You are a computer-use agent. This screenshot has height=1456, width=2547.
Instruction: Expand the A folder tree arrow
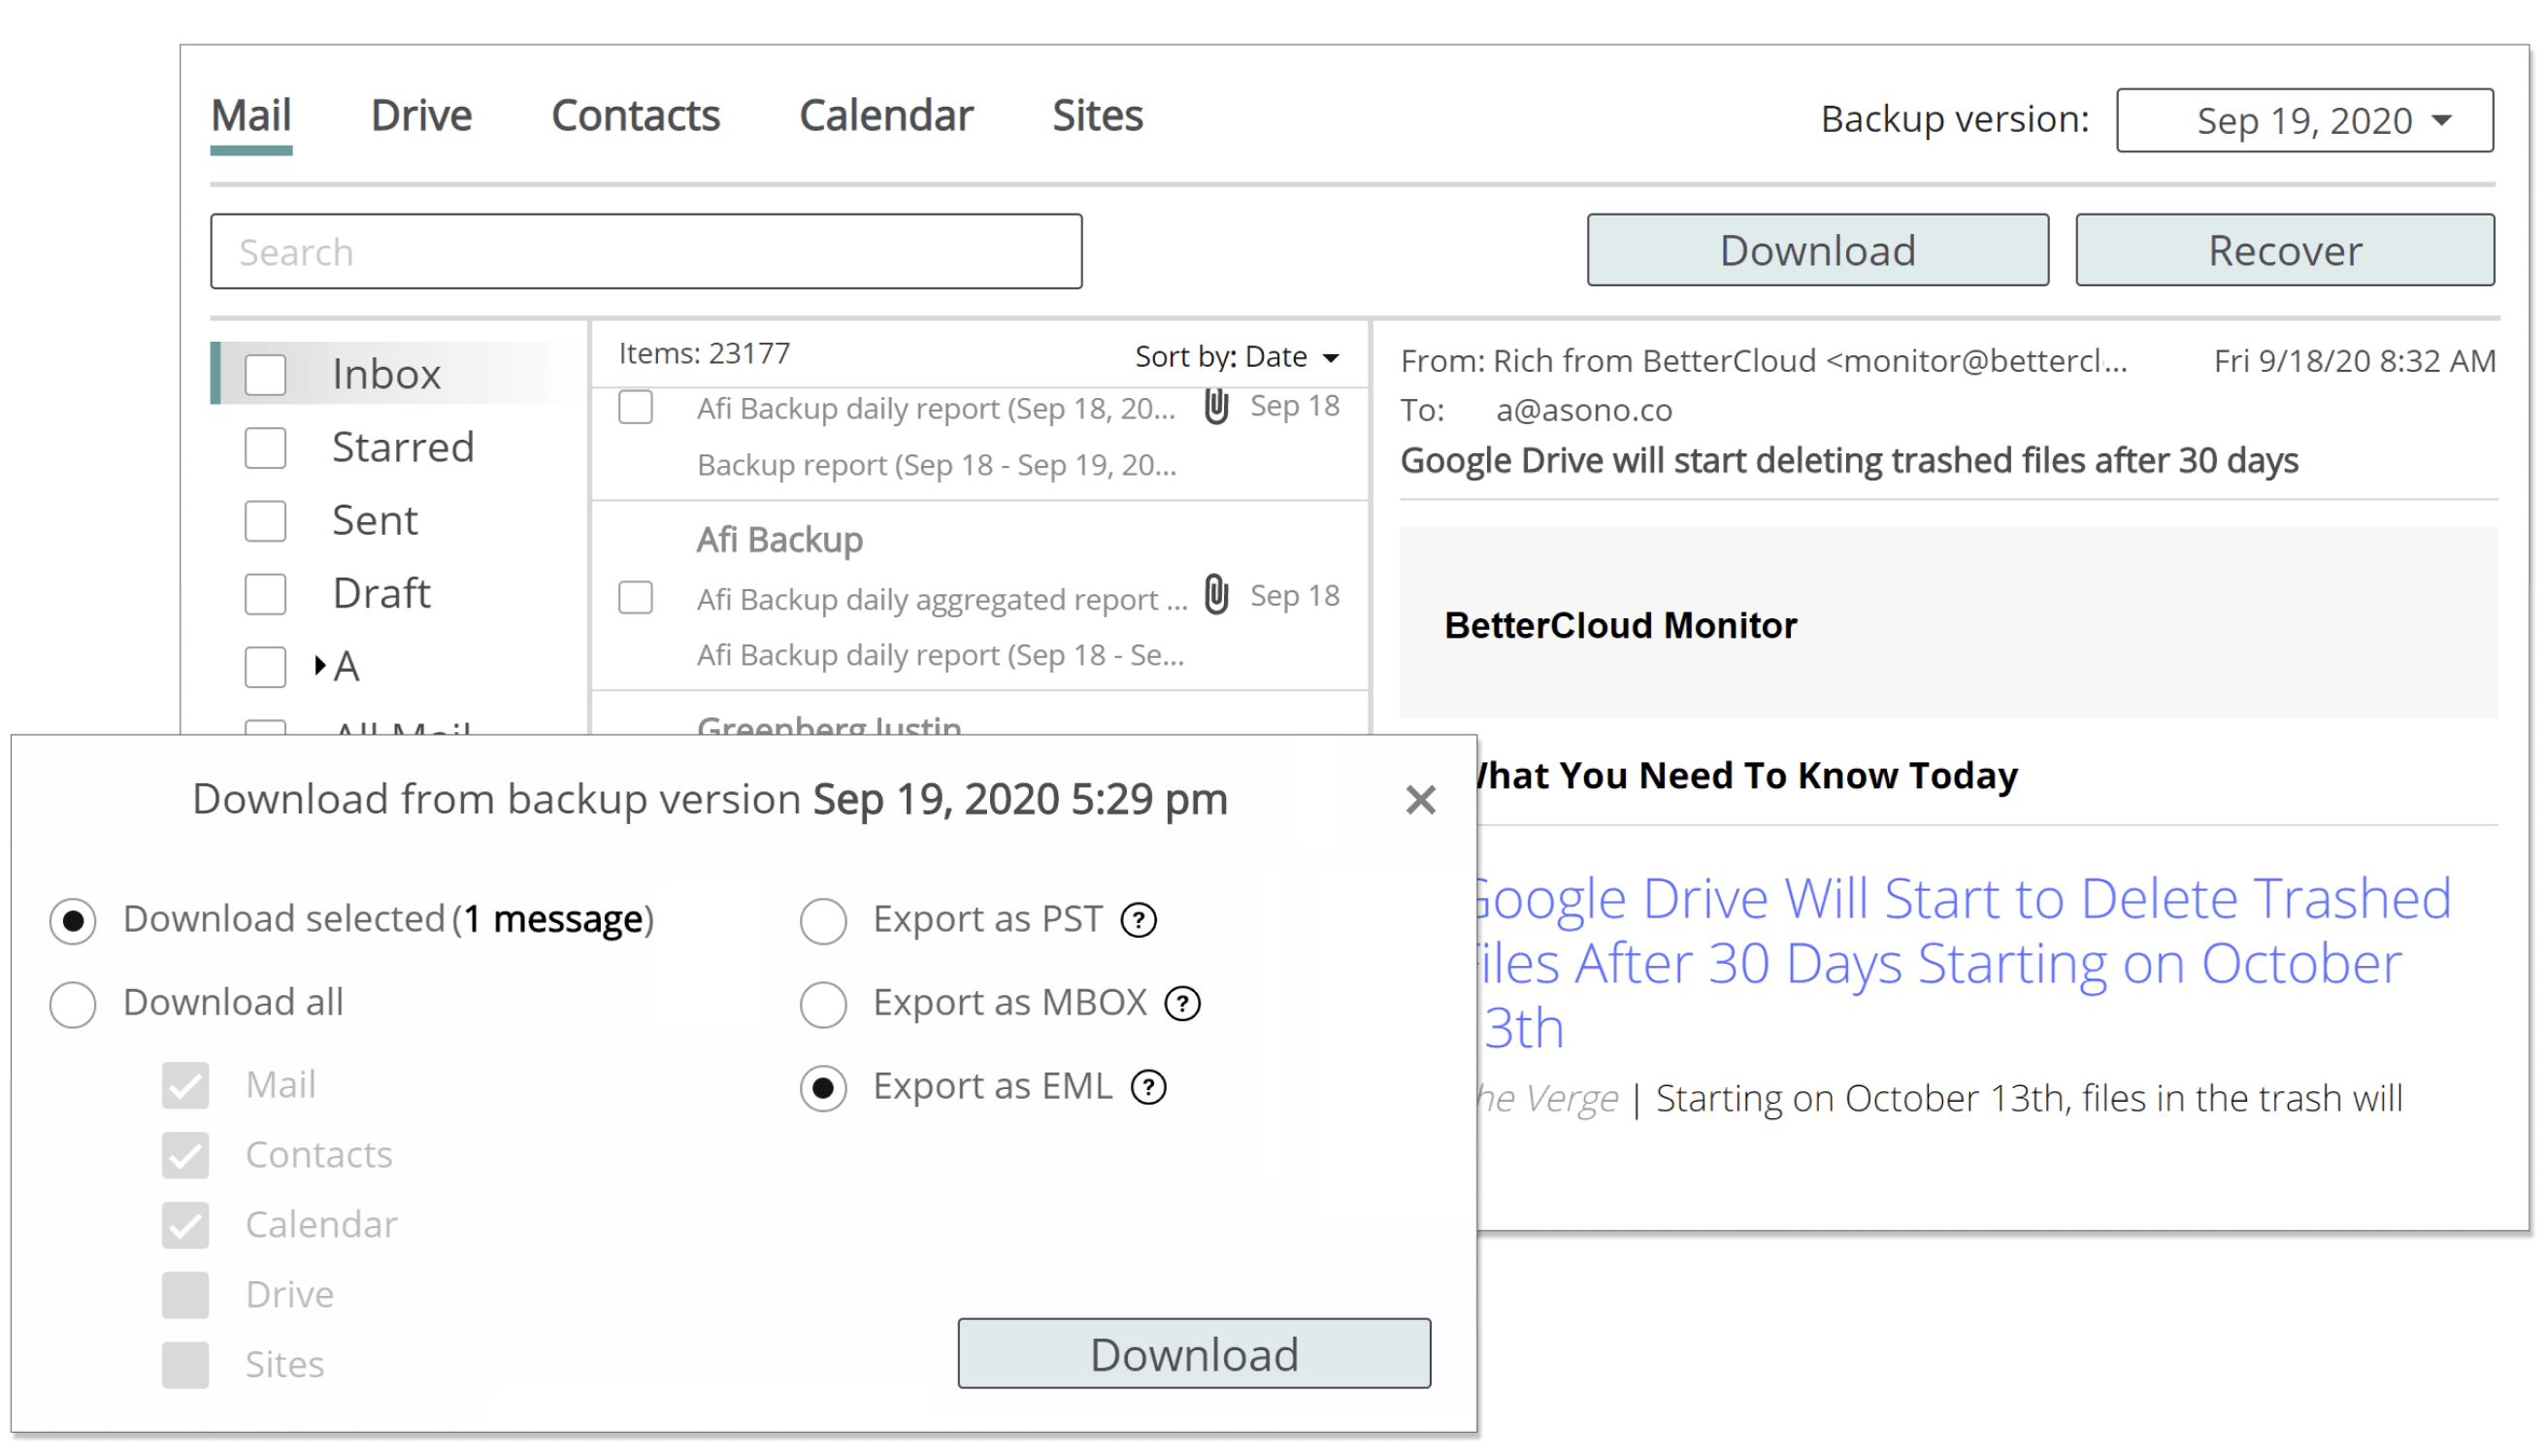pyautogui.click(x=319, y=665)
